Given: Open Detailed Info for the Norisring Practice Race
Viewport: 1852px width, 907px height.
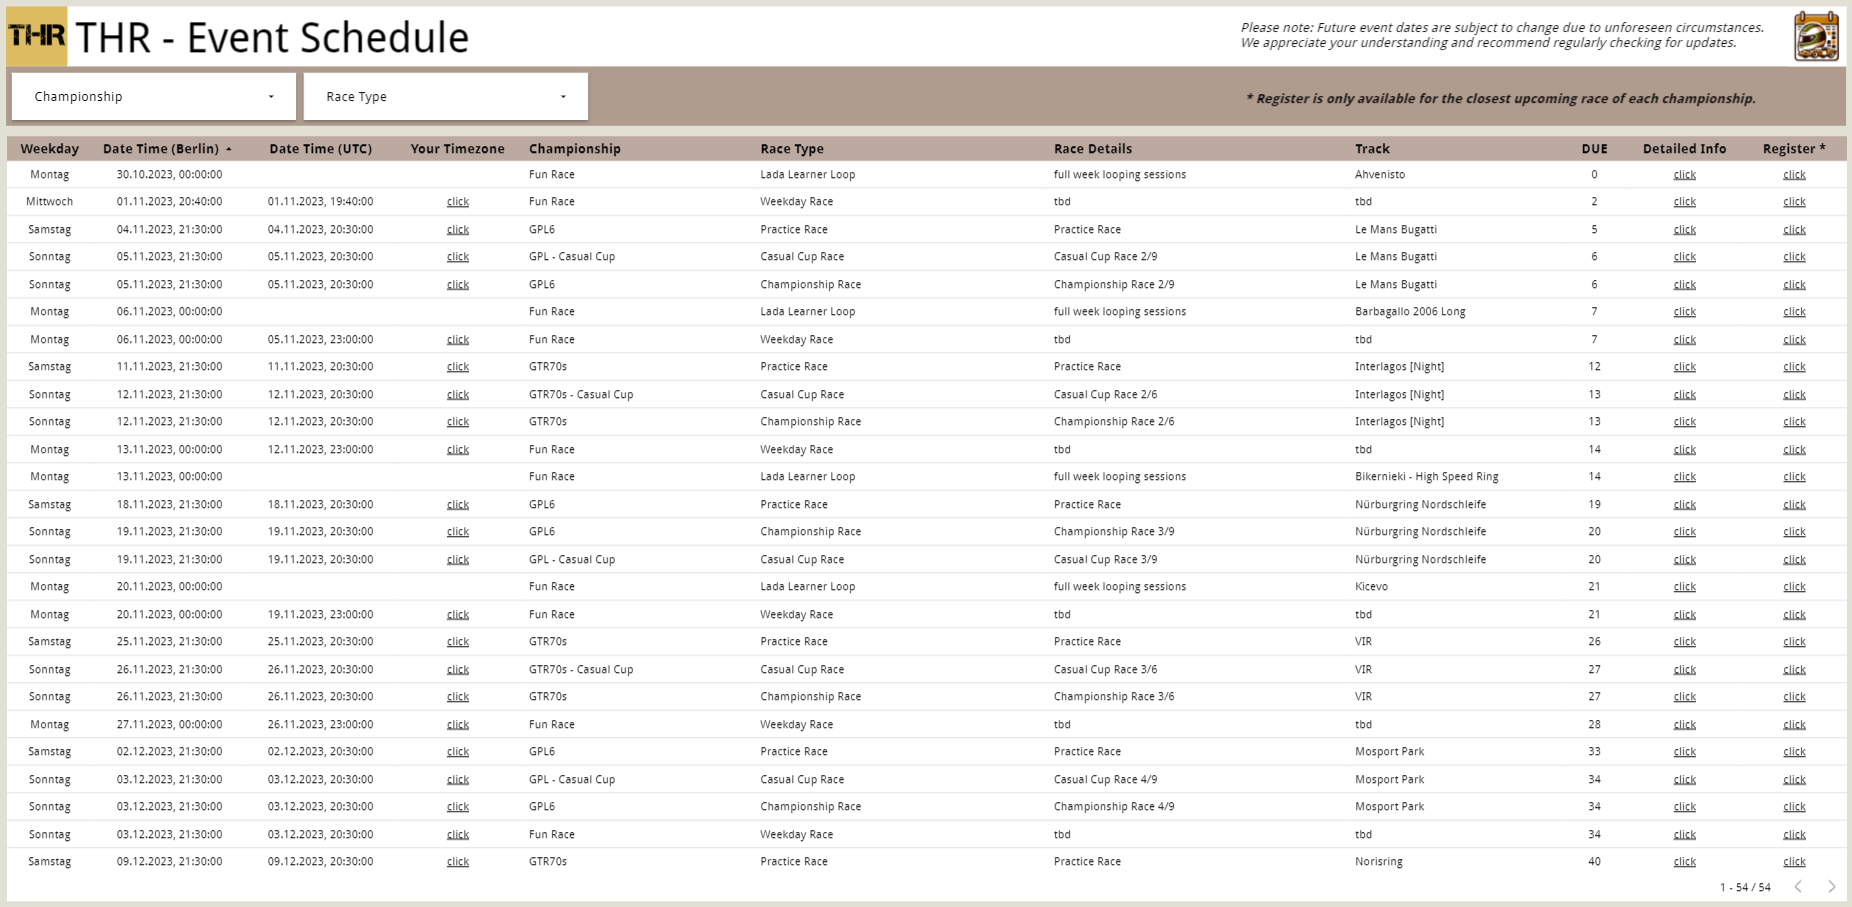Looking at the screenshot, I should [x=1684, y=862].
